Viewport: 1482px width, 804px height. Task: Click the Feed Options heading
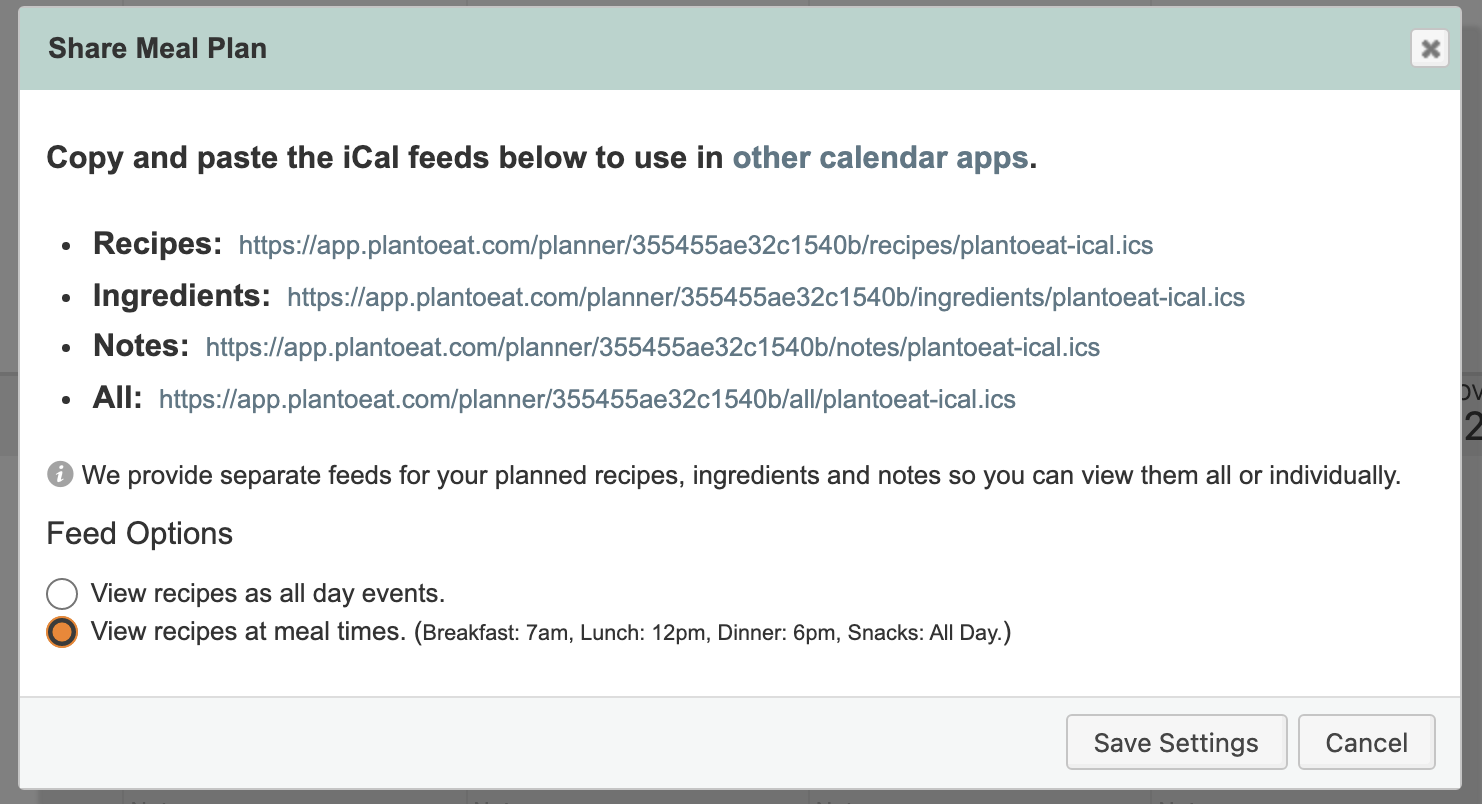pyautogui.click(x=140, y=534)
